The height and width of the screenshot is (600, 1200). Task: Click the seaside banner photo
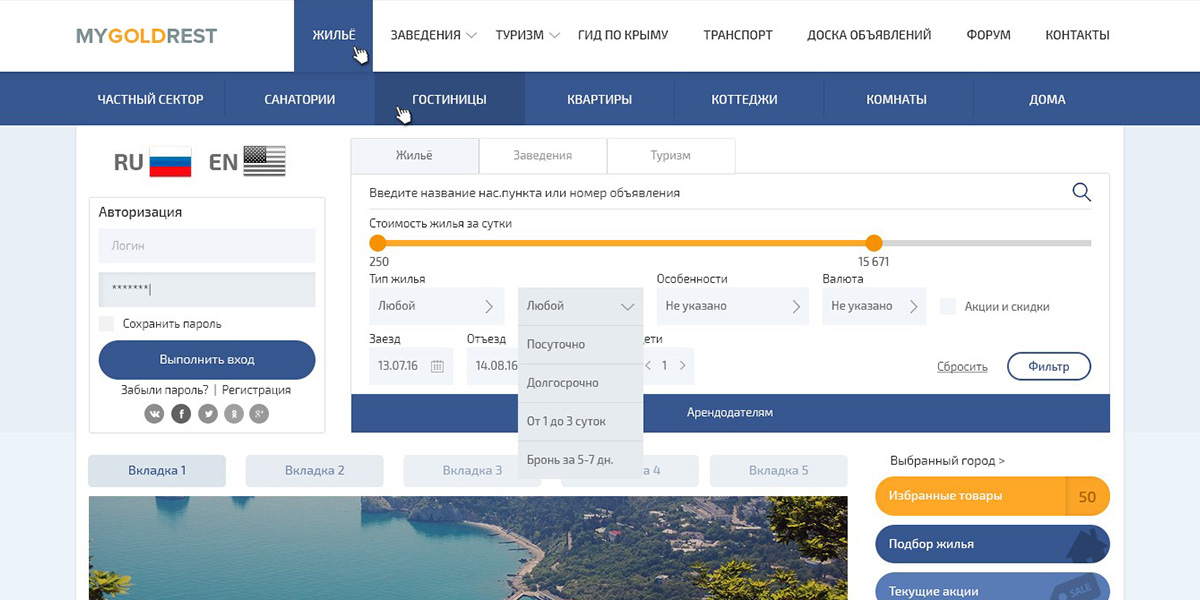point(468,548)
